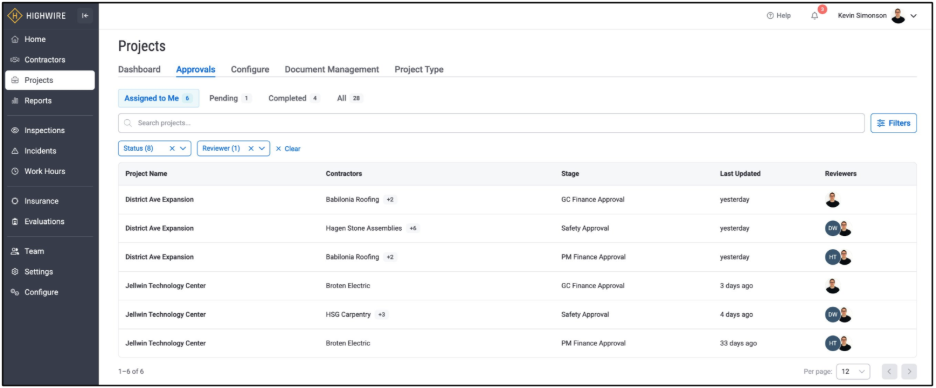This screenshot has width=936, height=388.
Task: Click +6 badge next to Hagen Stone Assemblies
Action: tap(412, 229)
